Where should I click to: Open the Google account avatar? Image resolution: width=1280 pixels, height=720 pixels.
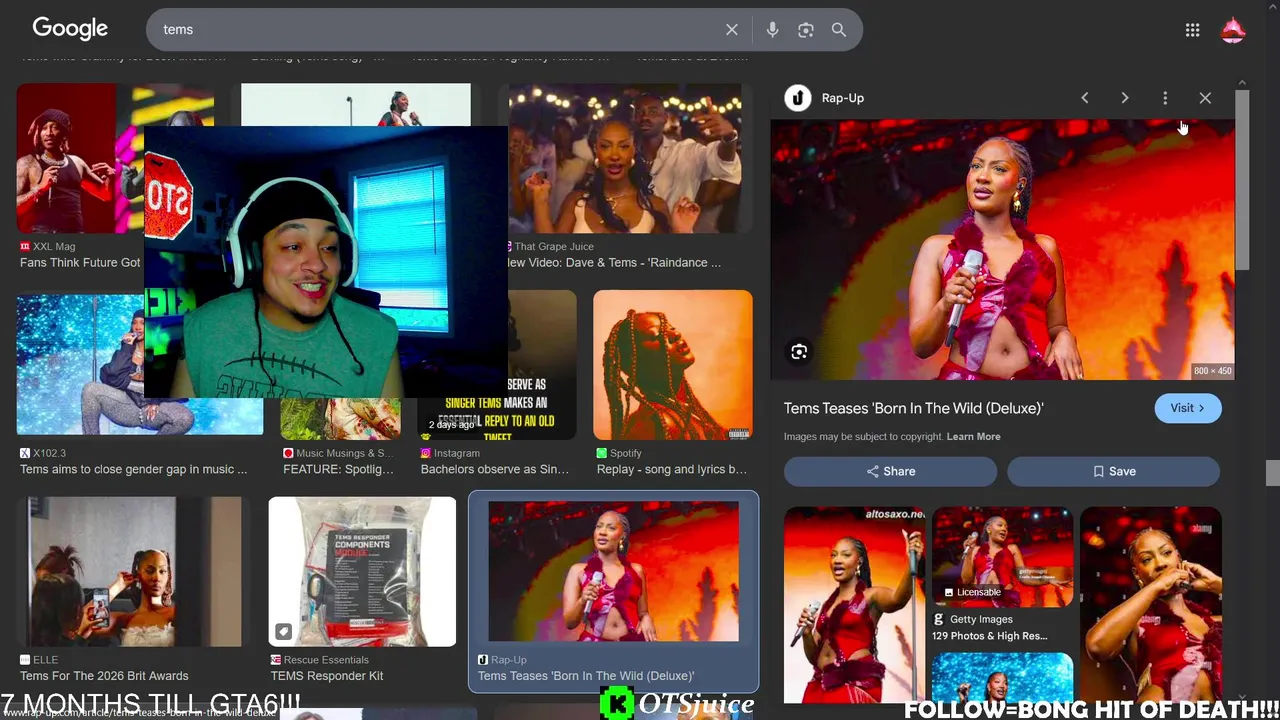(1233, 30)
